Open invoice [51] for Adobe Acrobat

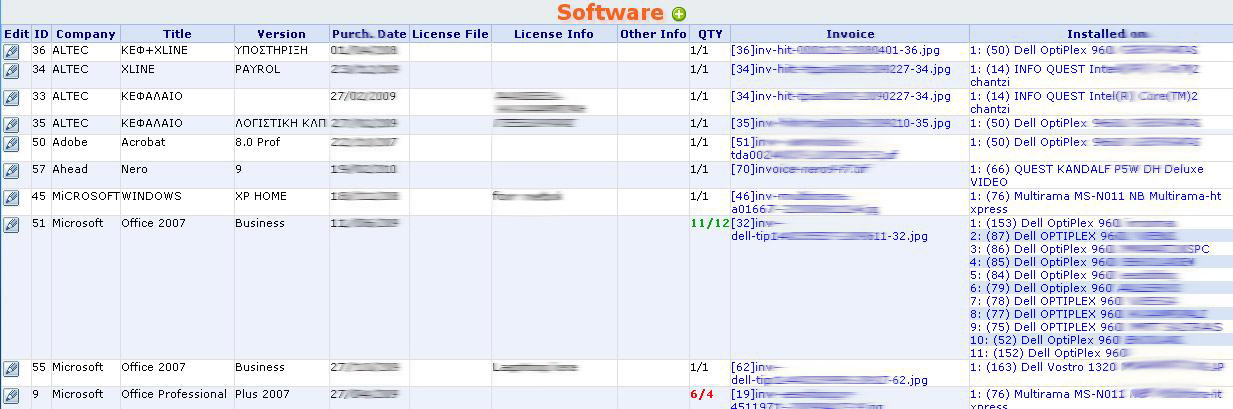(x=815, y=148)
